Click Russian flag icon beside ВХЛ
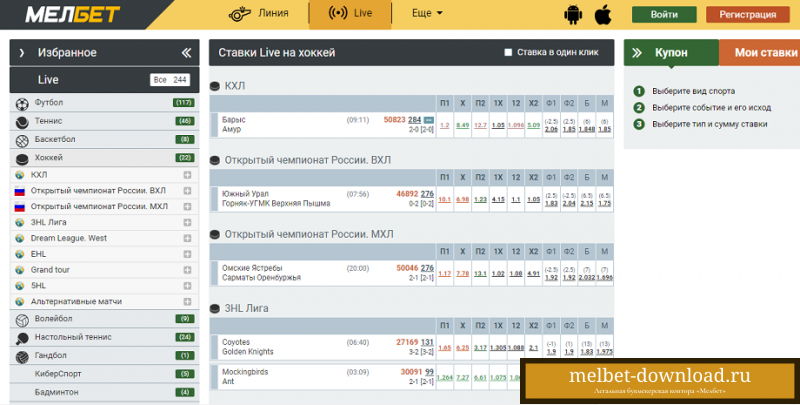Image resolution: width=800 pixels, height=405 pixels. pyautogui.click(x=19, y=191)
